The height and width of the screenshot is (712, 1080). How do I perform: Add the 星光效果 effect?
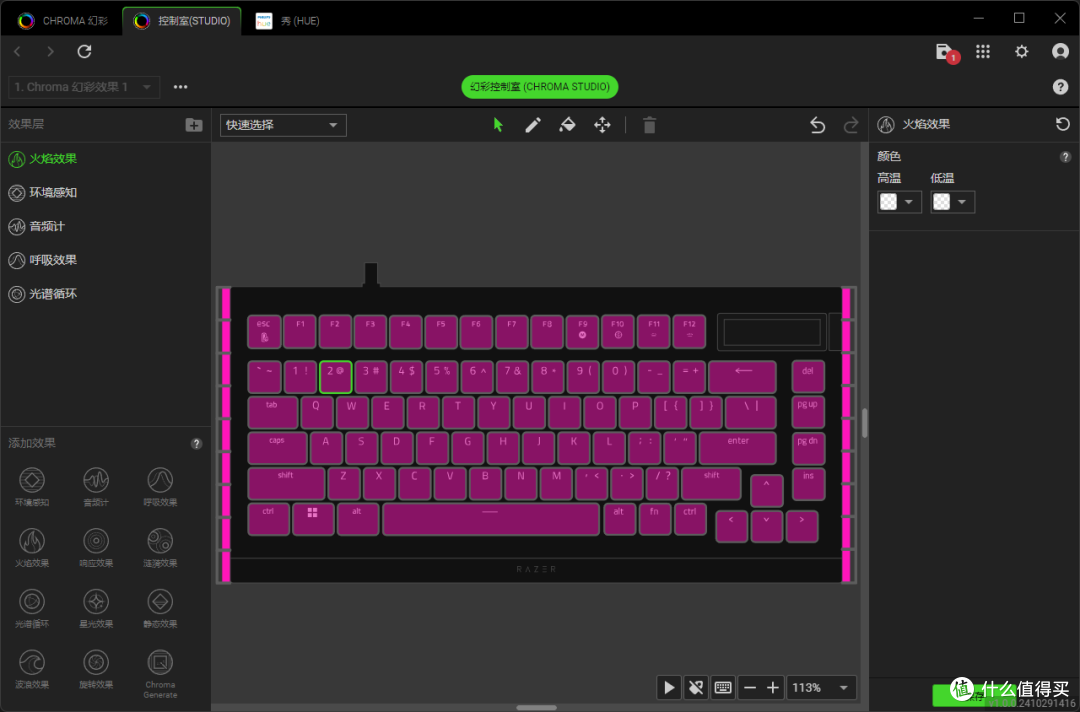click(x=96, y=608)
